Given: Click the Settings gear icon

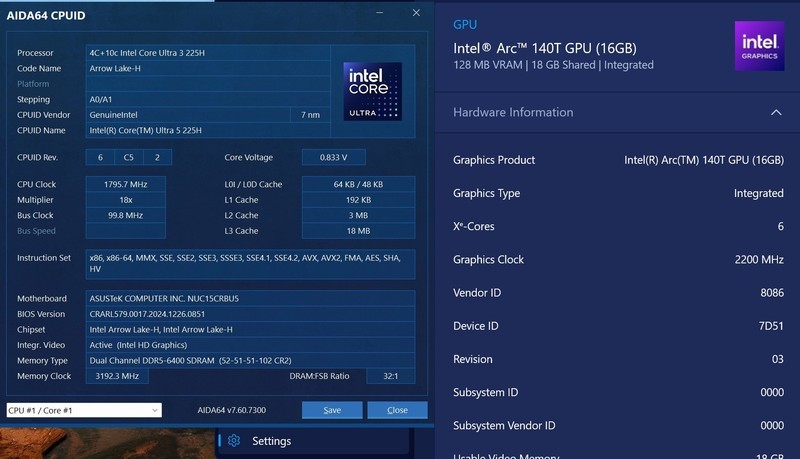Looking at the screenshot, I should coord(234,441).
